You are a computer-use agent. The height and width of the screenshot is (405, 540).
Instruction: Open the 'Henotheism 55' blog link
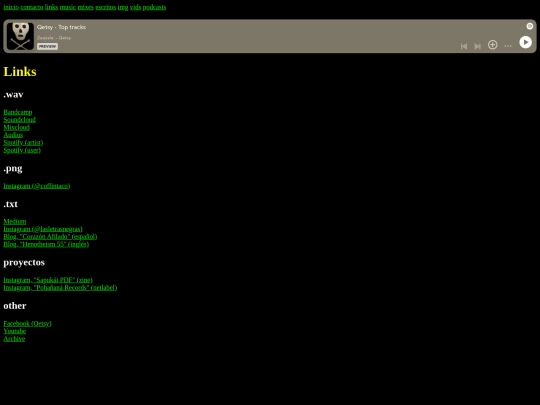pyautogui.click(x=46, y=244)
